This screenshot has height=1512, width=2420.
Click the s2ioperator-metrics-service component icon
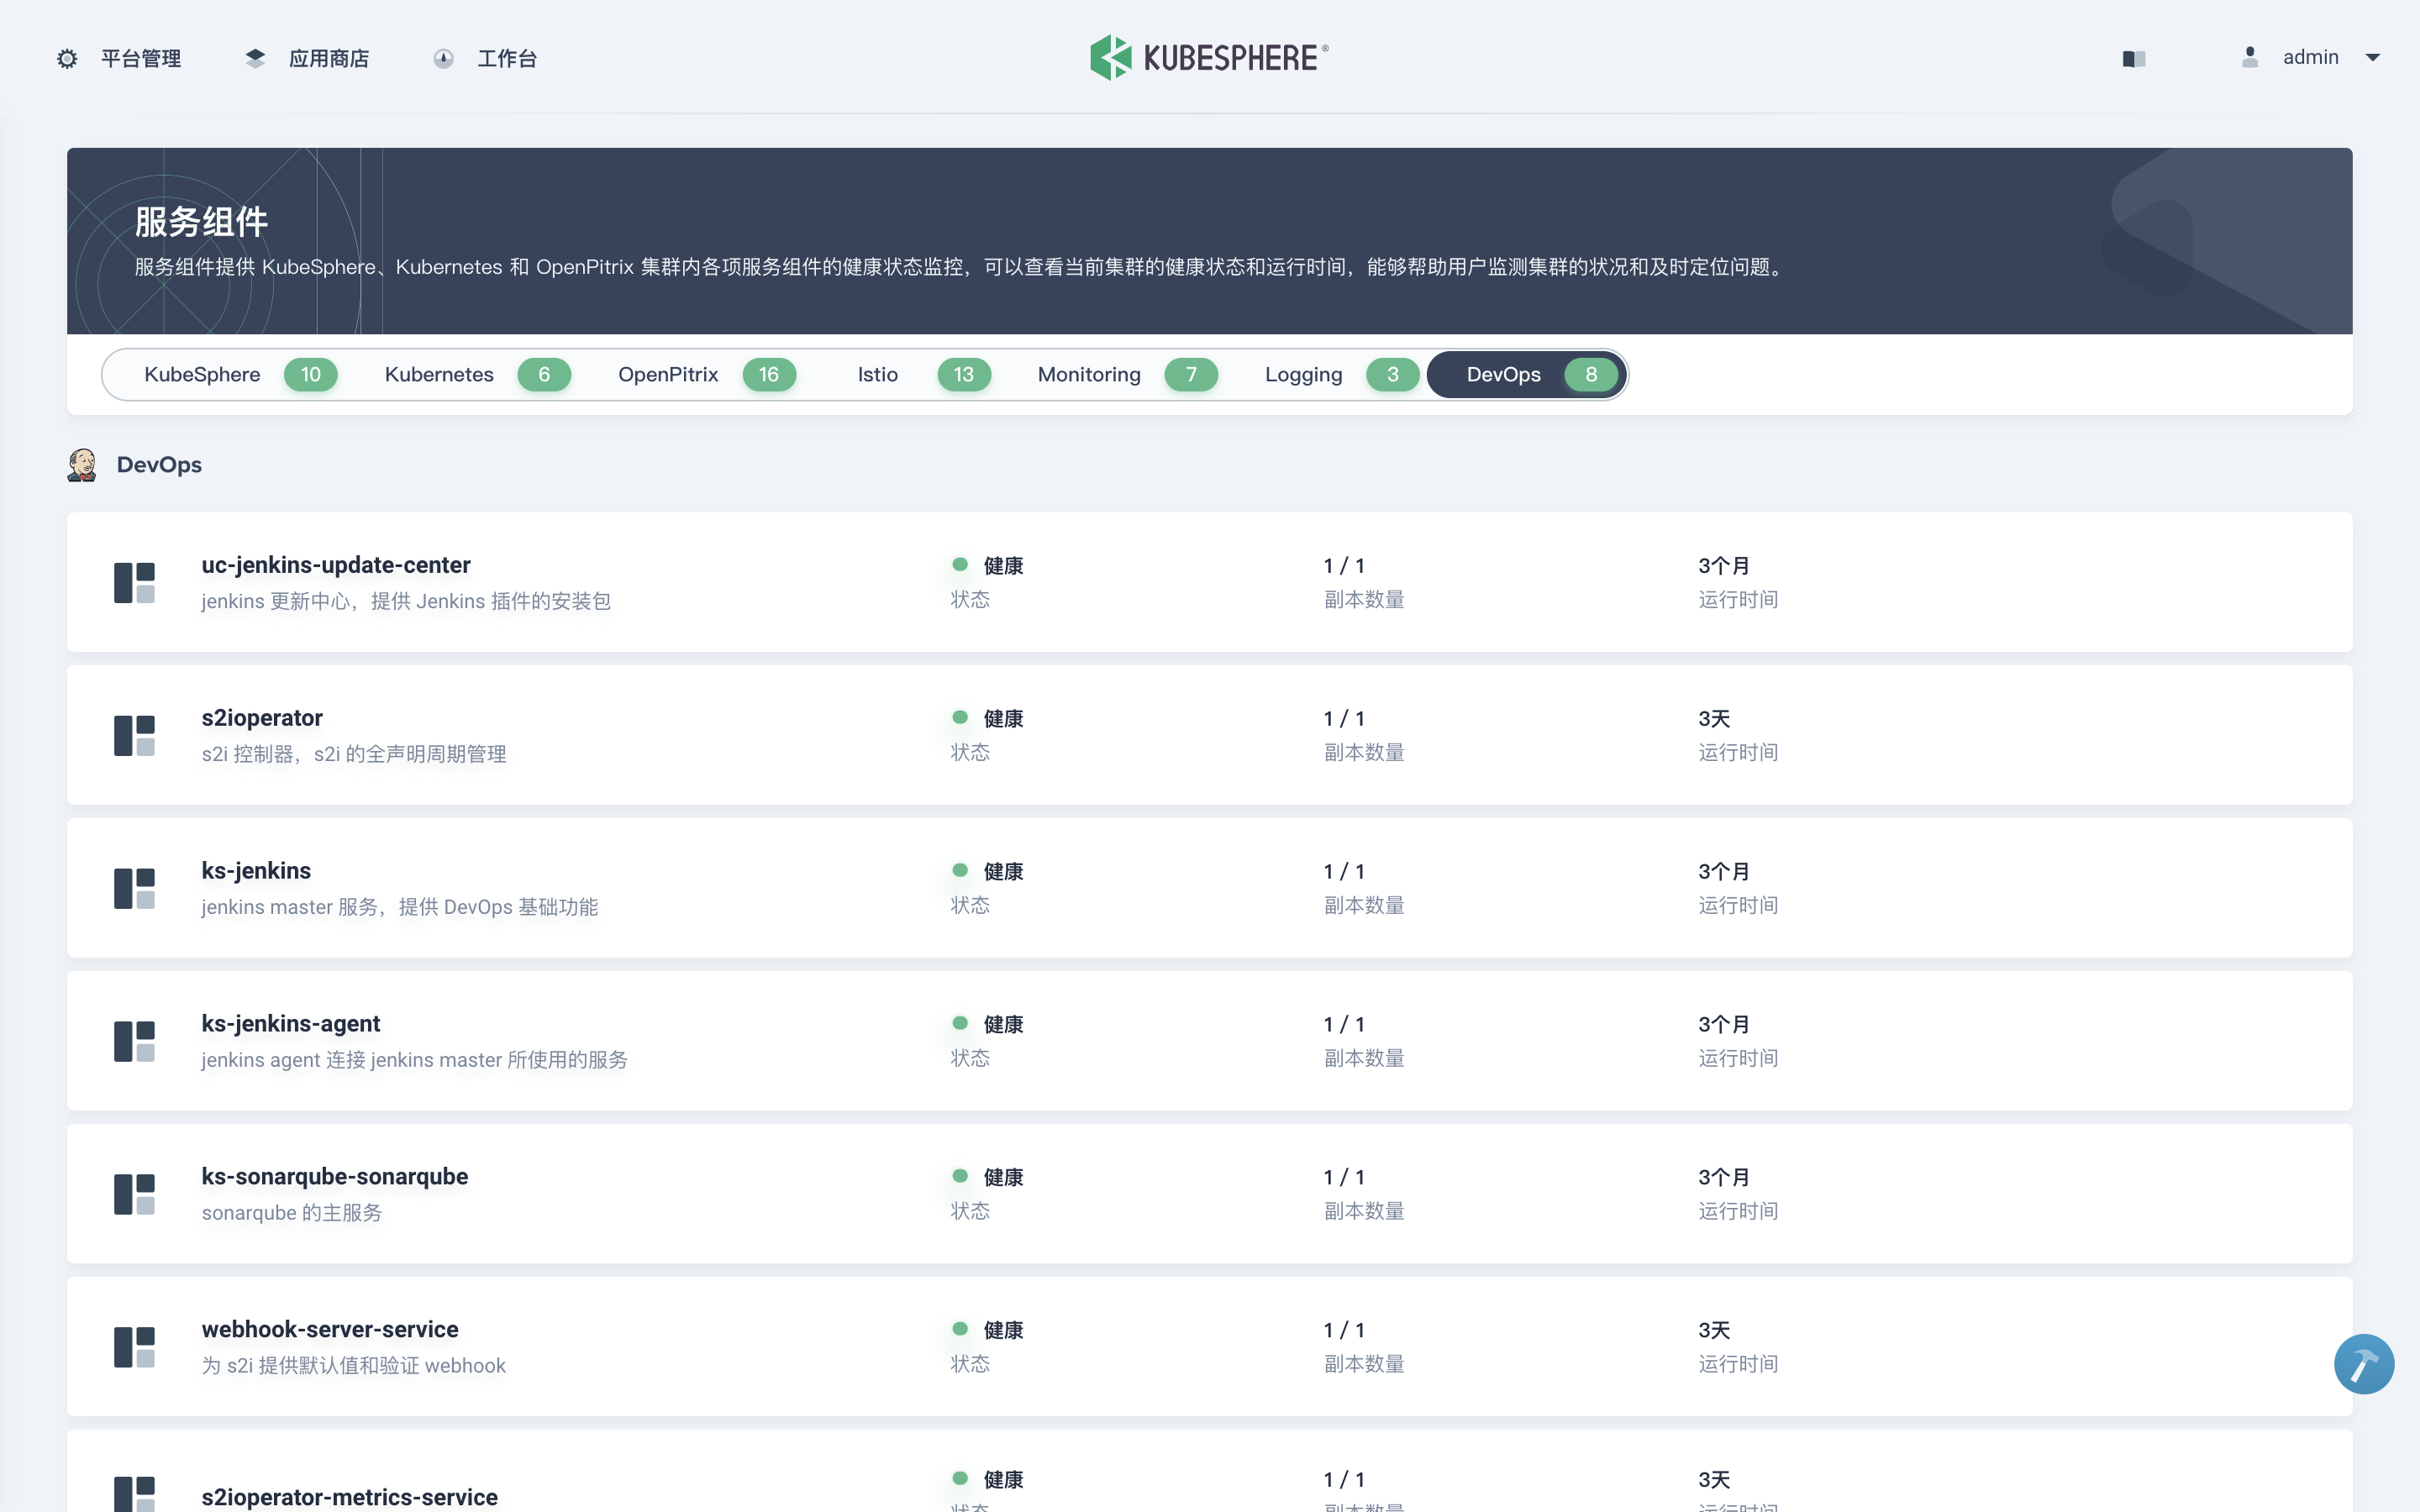(x=134, y=1494)
